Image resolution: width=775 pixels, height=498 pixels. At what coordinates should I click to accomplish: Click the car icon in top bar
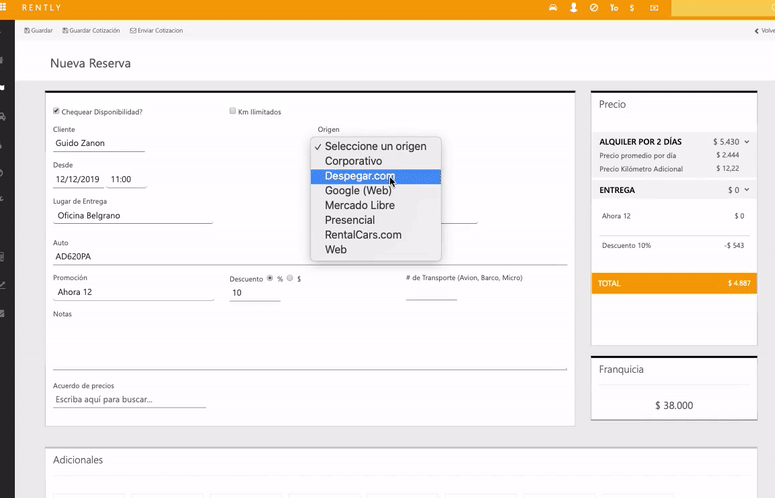pos(553,8)
